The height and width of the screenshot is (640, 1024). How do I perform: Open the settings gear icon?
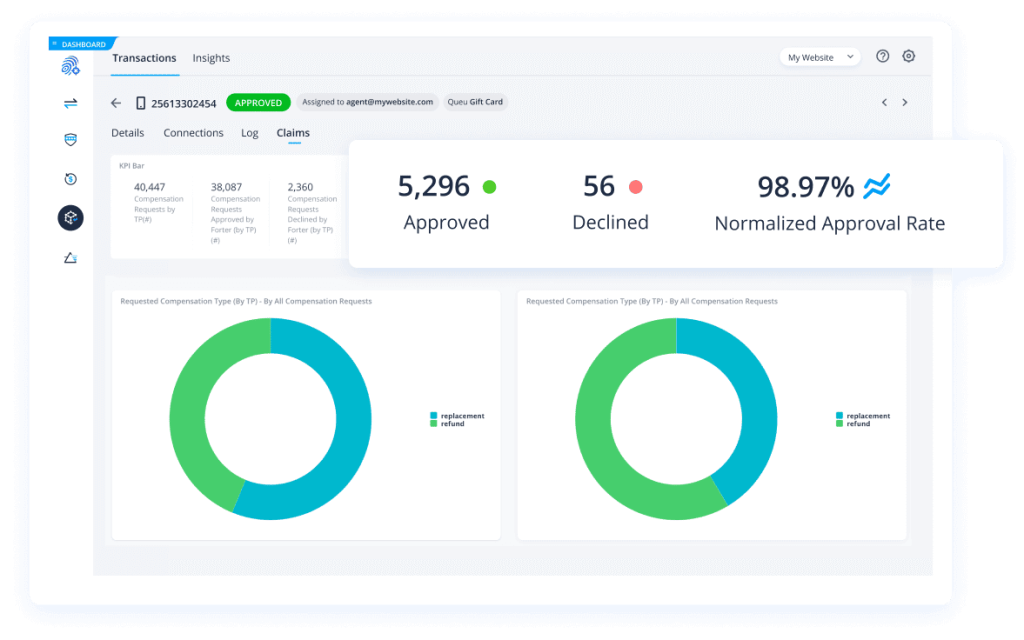(x=908, y=57)
